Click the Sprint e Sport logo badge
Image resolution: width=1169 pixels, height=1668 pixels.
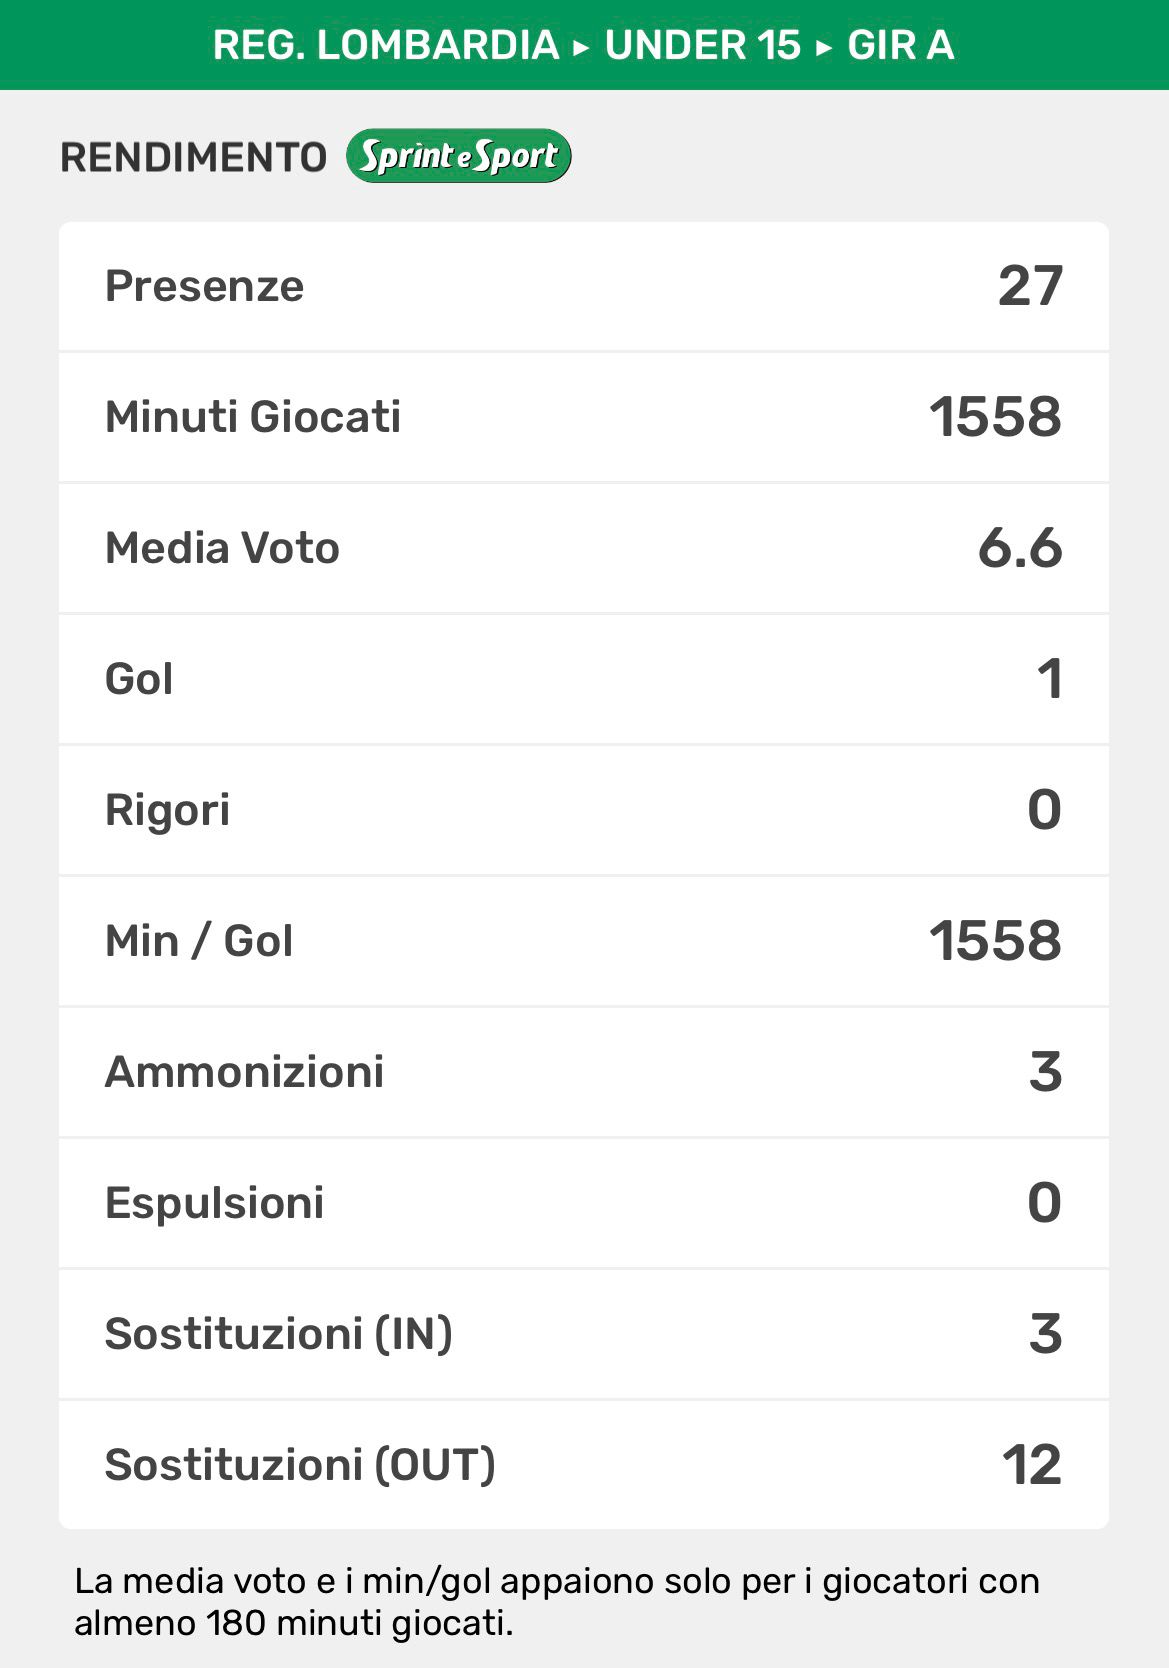tap(458, 156)
